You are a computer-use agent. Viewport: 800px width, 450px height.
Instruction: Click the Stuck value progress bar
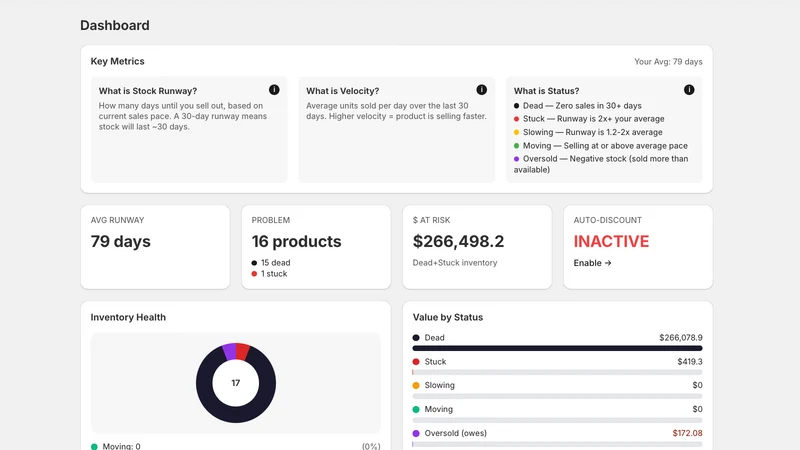(557, 372)
